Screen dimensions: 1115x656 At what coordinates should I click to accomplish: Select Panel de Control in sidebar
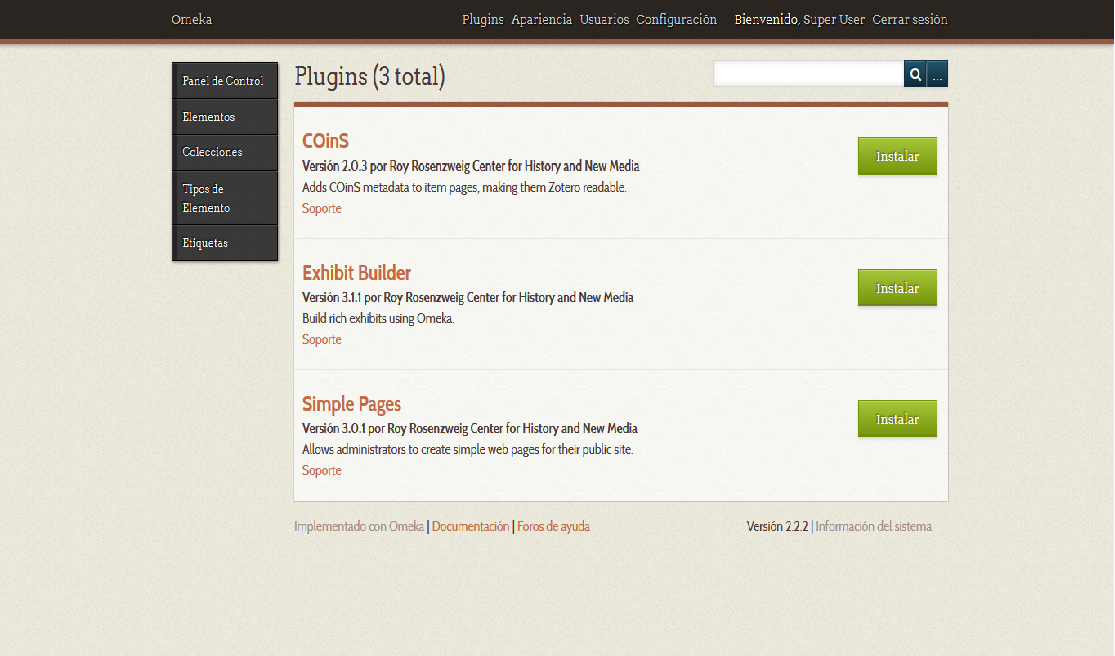click(x=224, y=81)
